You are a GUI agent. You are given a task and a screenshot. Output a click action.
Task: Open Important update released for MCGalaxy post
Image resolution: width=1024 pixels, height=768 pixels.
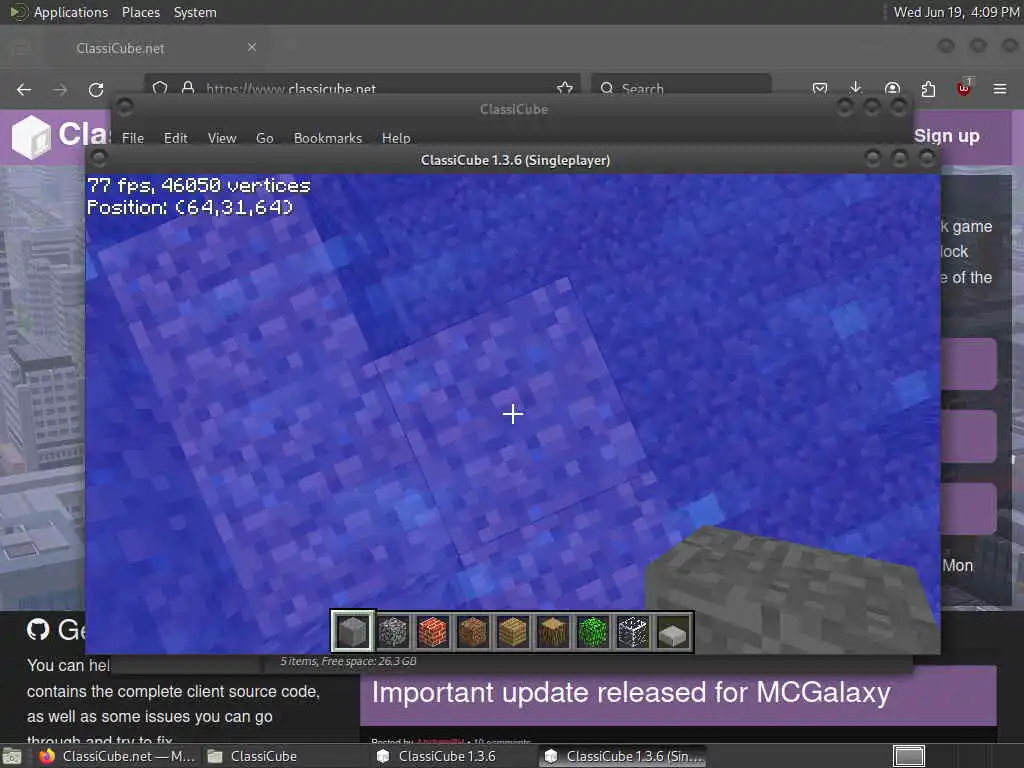631,692
